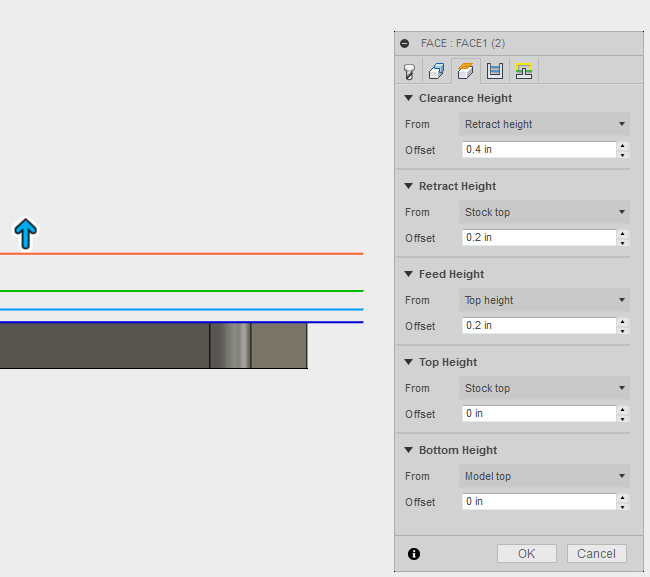Confirm with the OK button

(x=526, y=554)
